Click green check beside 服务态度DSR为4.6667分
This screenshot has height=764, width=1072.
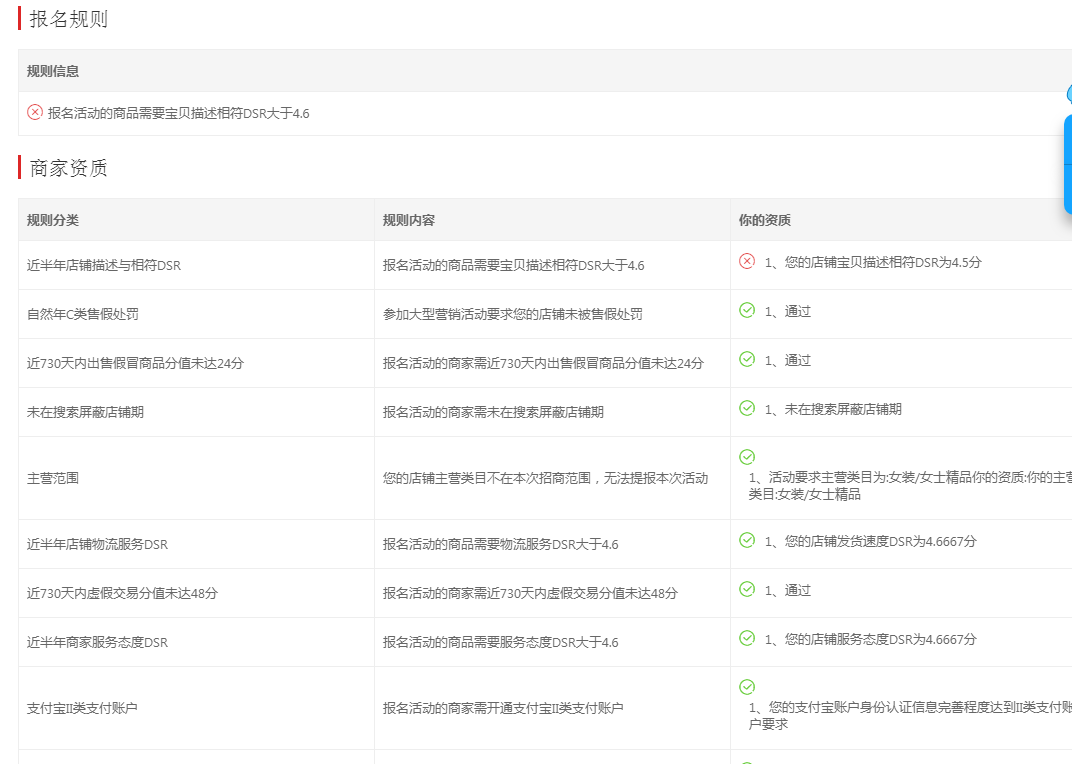[747, 638]
